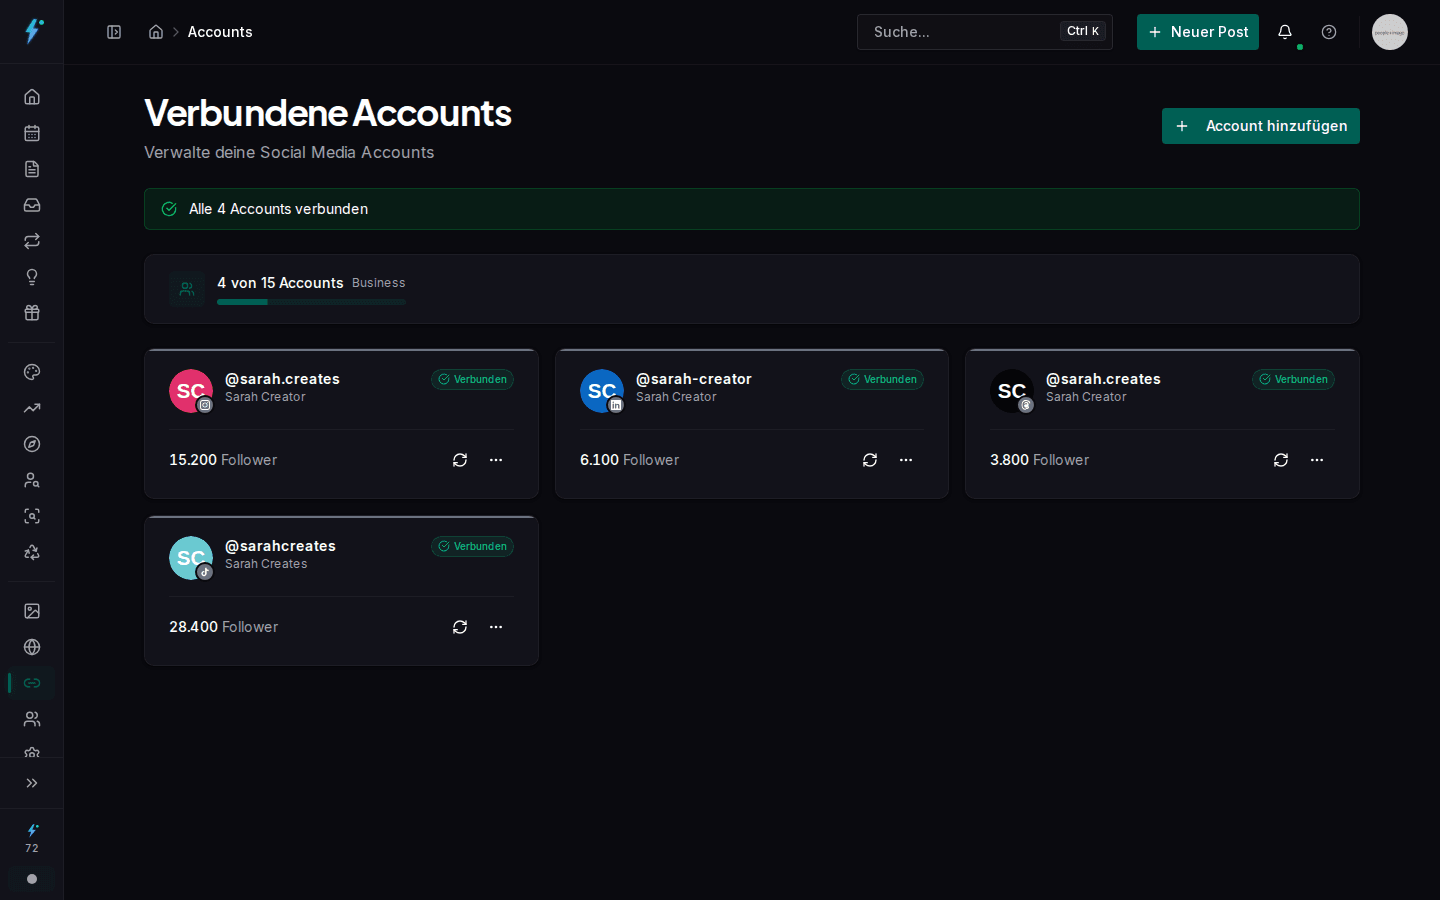Click the teal TikTok SC avatar
This screenshot has height=900, width=1440.
191,558
